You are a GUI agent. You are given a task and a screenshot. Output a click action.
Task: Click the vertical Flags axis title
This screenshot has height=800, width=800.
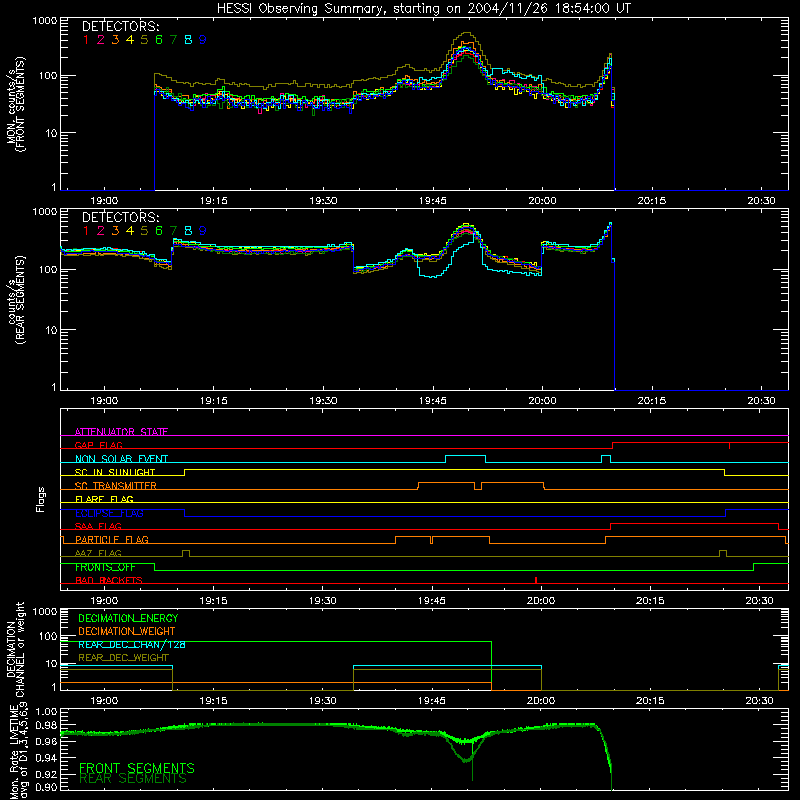[40, 499]
